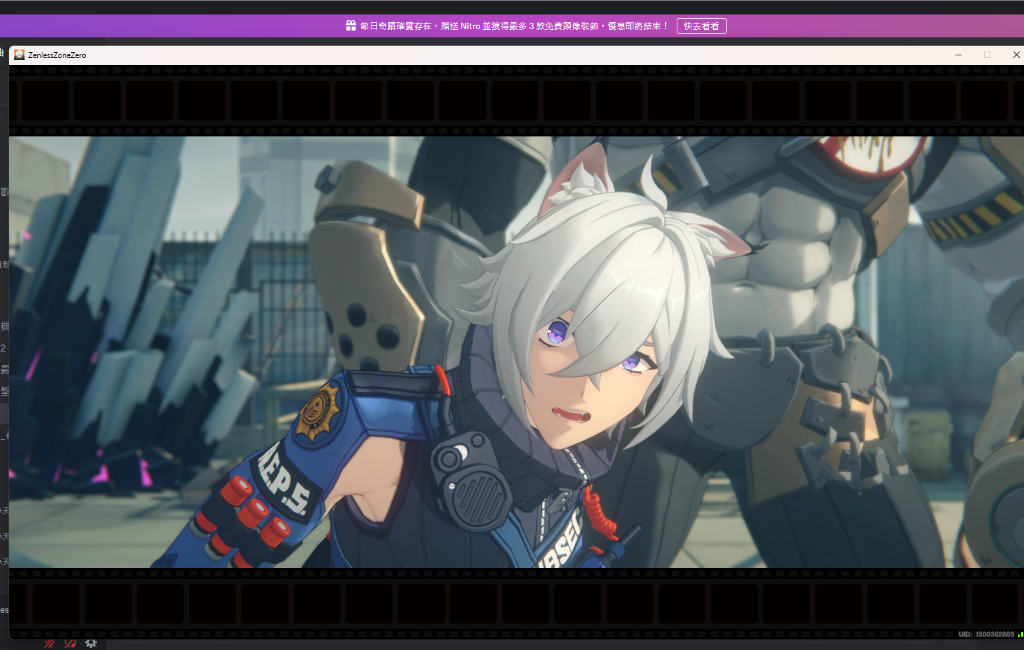The width and height of the screenshot is (1024, 650).
Task: Click the UID number in the game corner
Action: click(986, 634)
